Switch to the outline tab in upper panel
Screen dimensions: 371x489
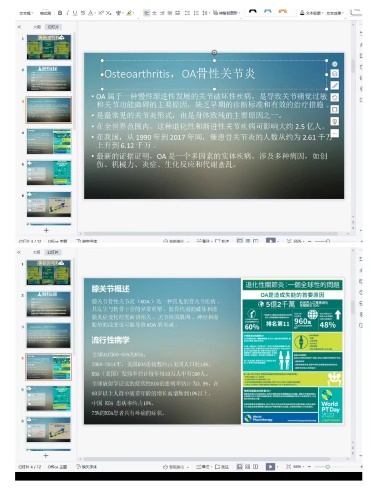(x=37, y=27)
